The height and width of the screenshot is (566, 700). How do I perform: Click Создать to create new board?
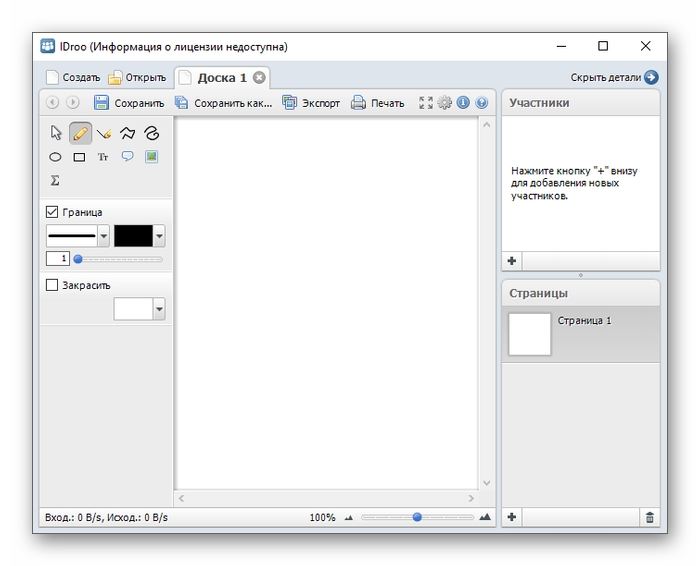[x=73, y=78]
